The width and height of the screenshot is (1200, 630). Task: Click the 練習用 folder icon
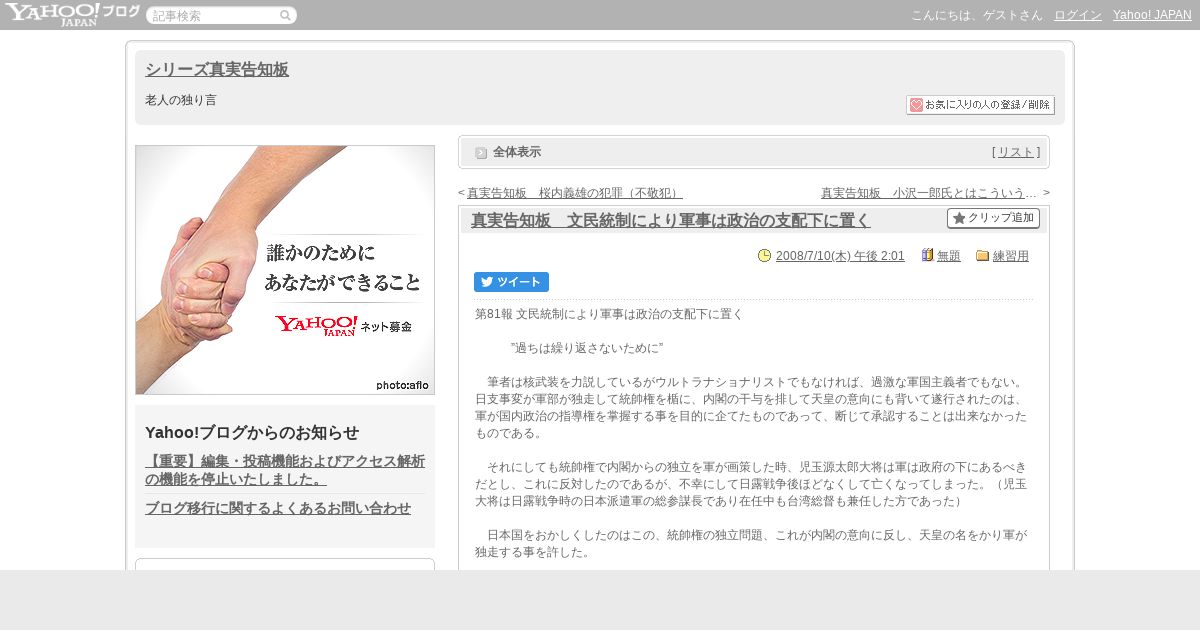coord(982,256)
